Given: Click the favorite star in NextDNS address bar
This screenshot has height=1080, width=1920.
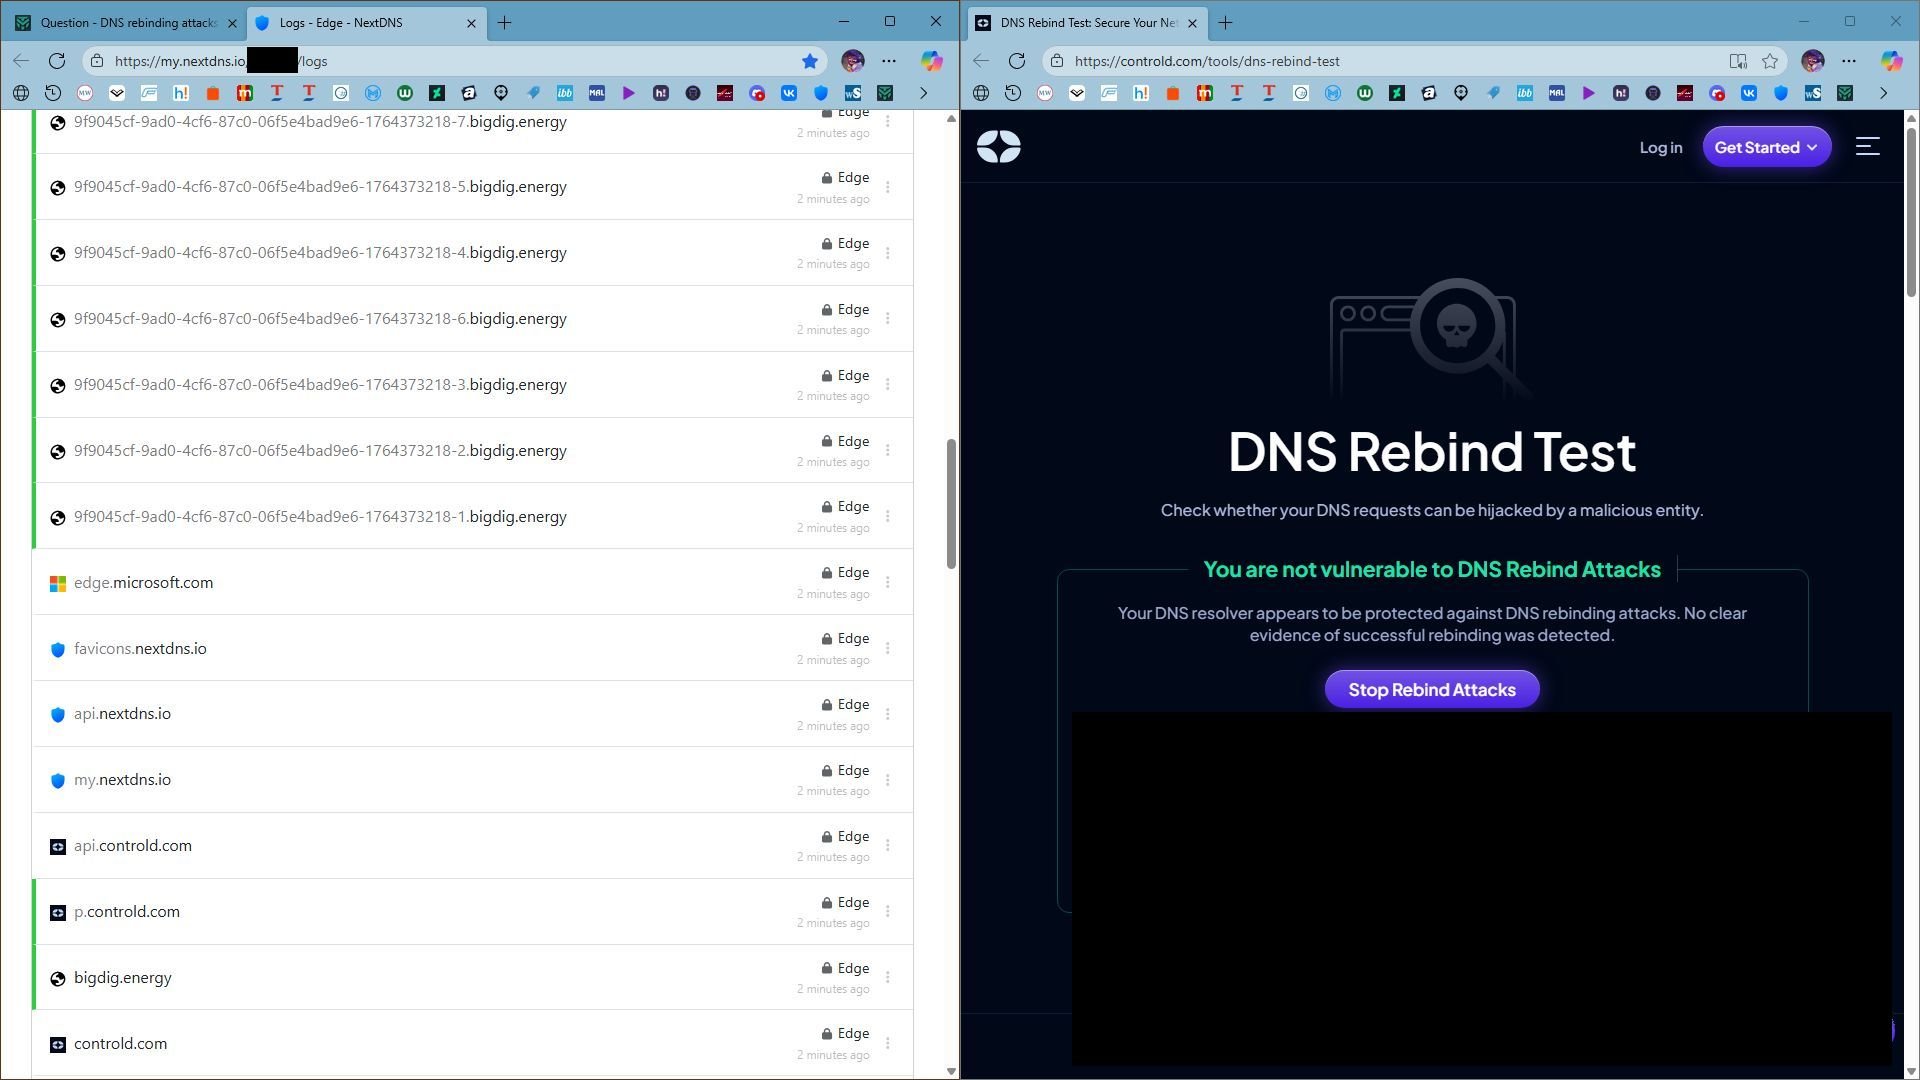Looking at the screenshot, I should pyautogui.click(x=810, y=61).
